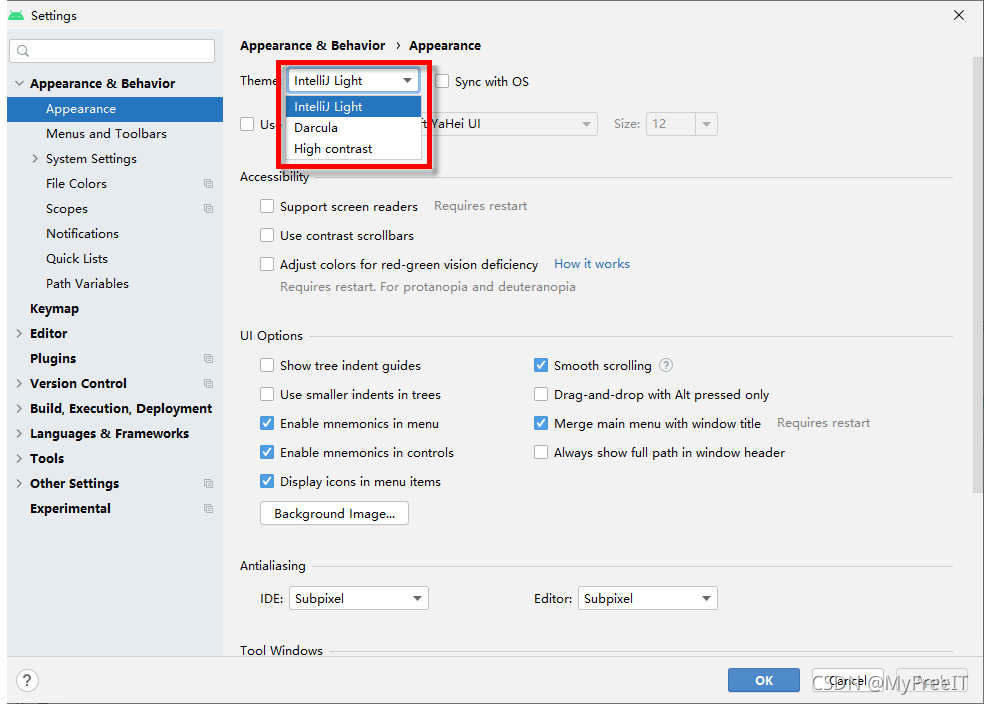
Task: Open Keymap settings
Action: [55, 309]
